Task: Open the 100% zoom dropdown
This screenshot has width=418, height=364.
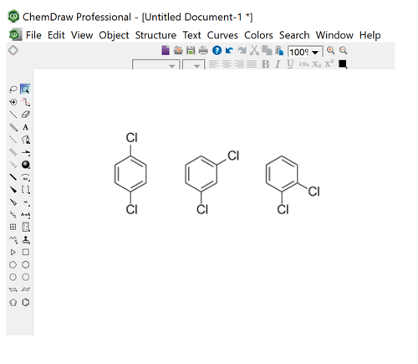Action: point(315,52)
